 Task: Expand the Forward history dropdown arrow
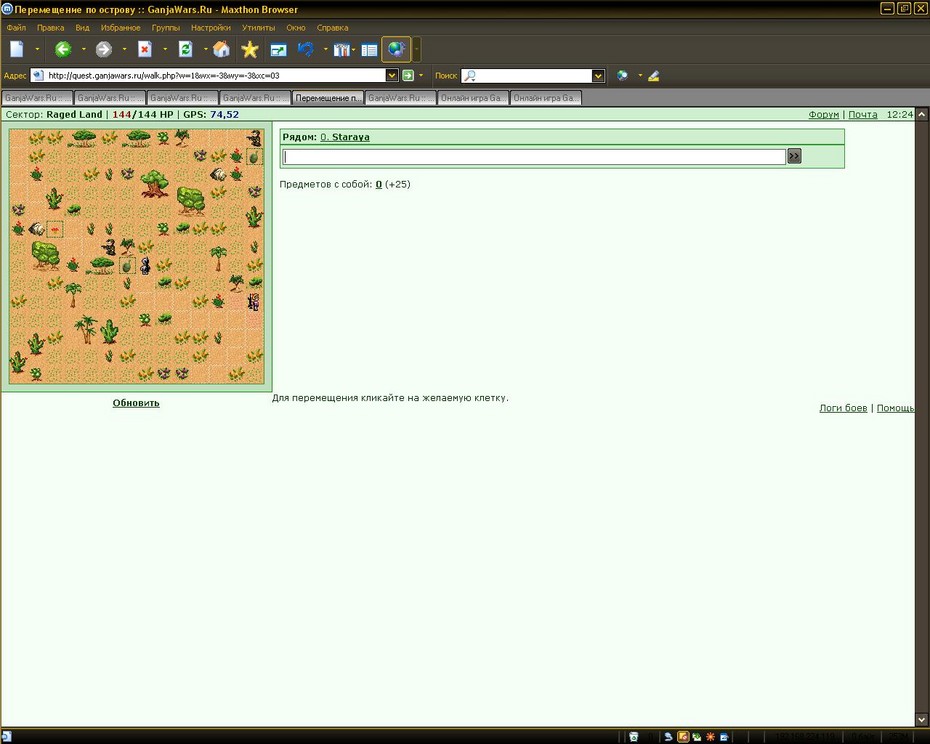pyautogui.click(x=124, y=49)
